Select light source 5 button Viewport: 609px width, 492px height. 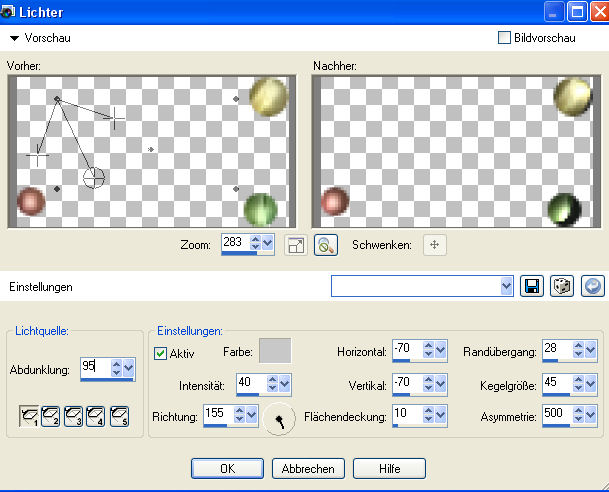coord(119,414)
